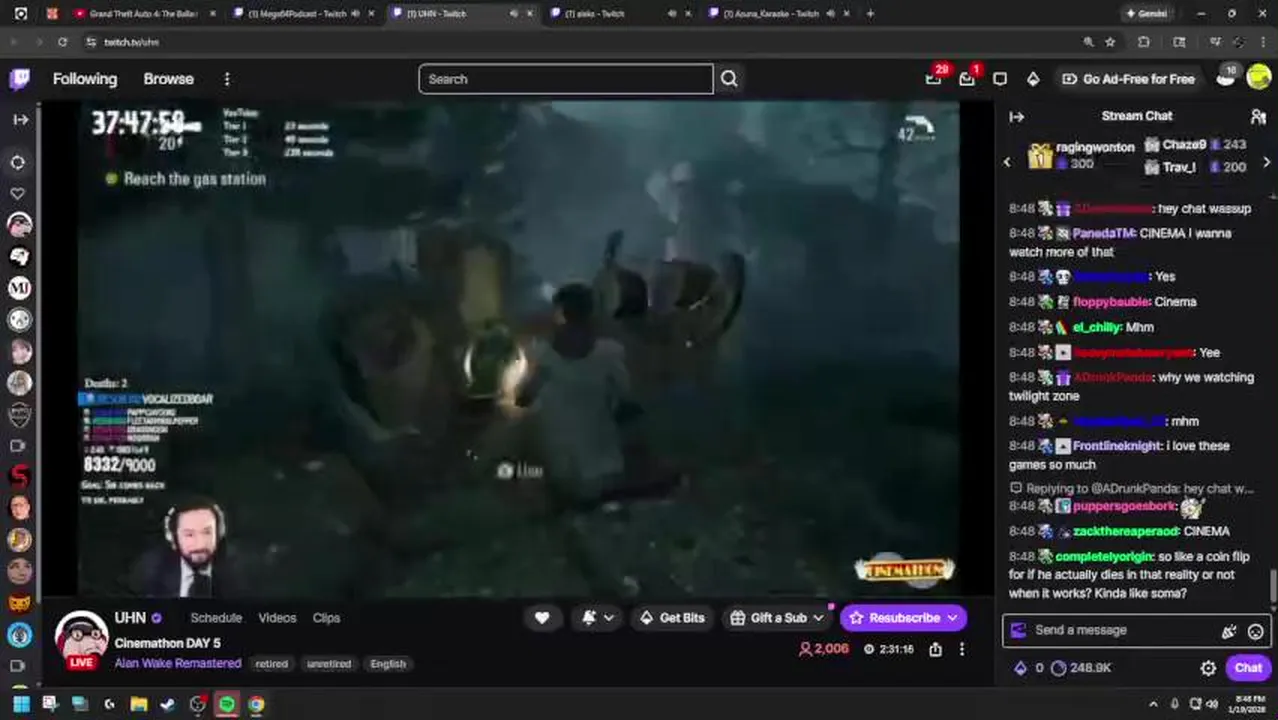
Task: Open the Browse page
Action: (x=168, y=79)
